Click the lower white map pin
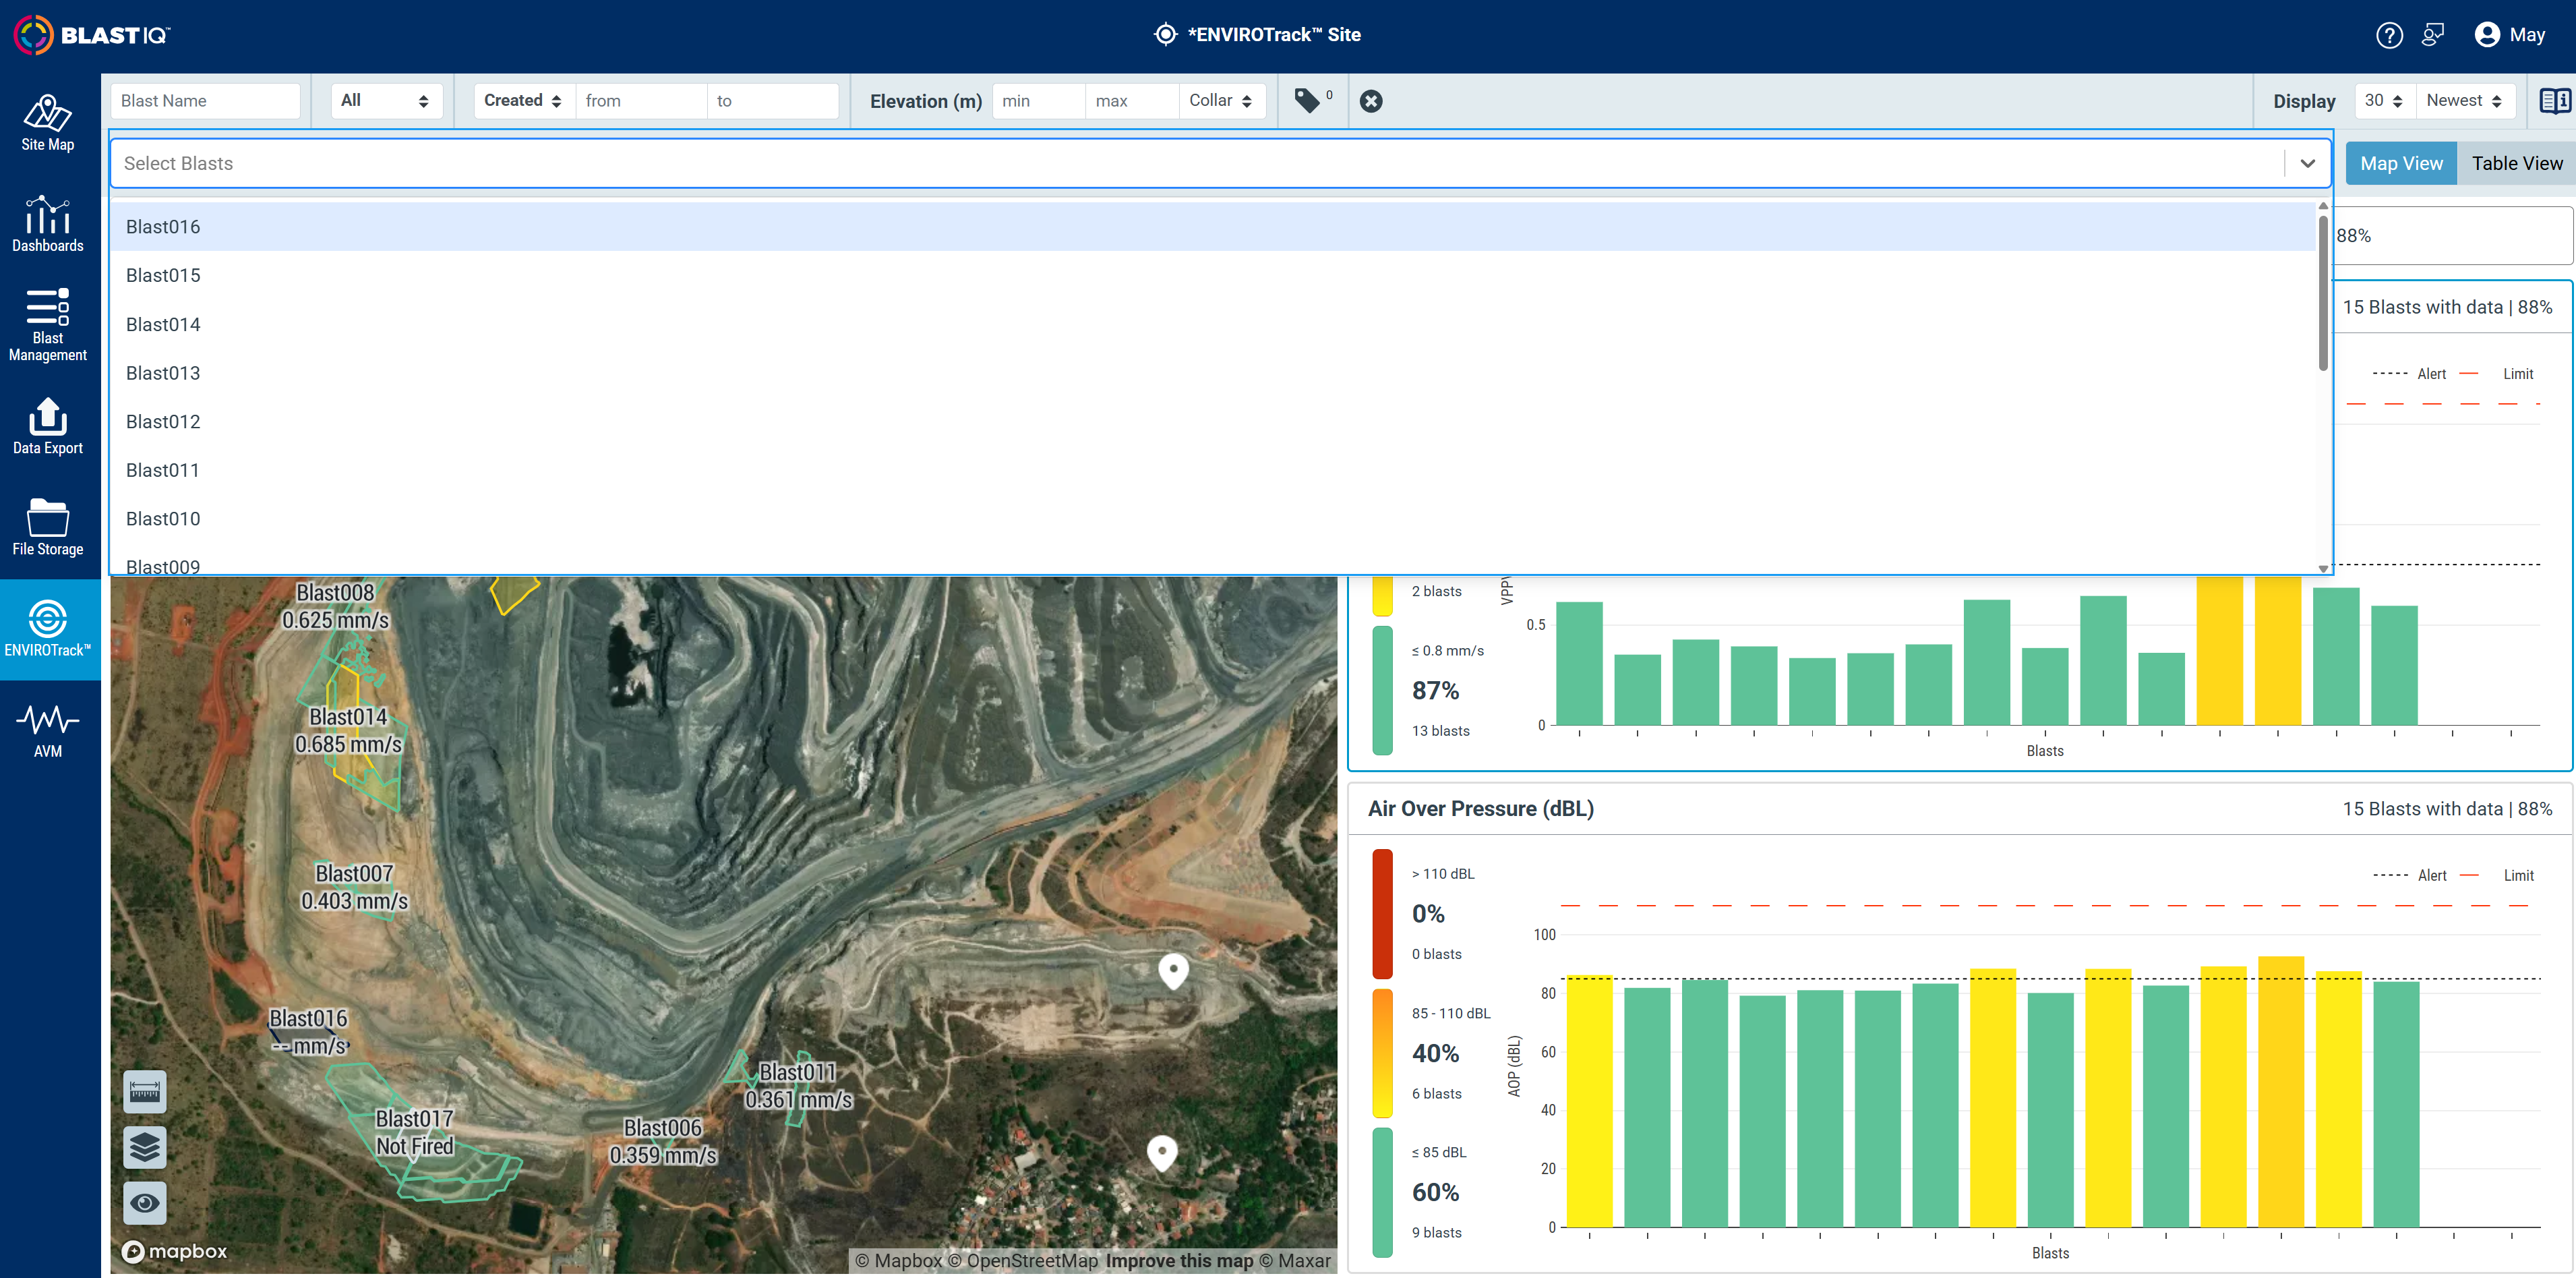This screenshot has height=1278, width=2576. point(1161,1153)
